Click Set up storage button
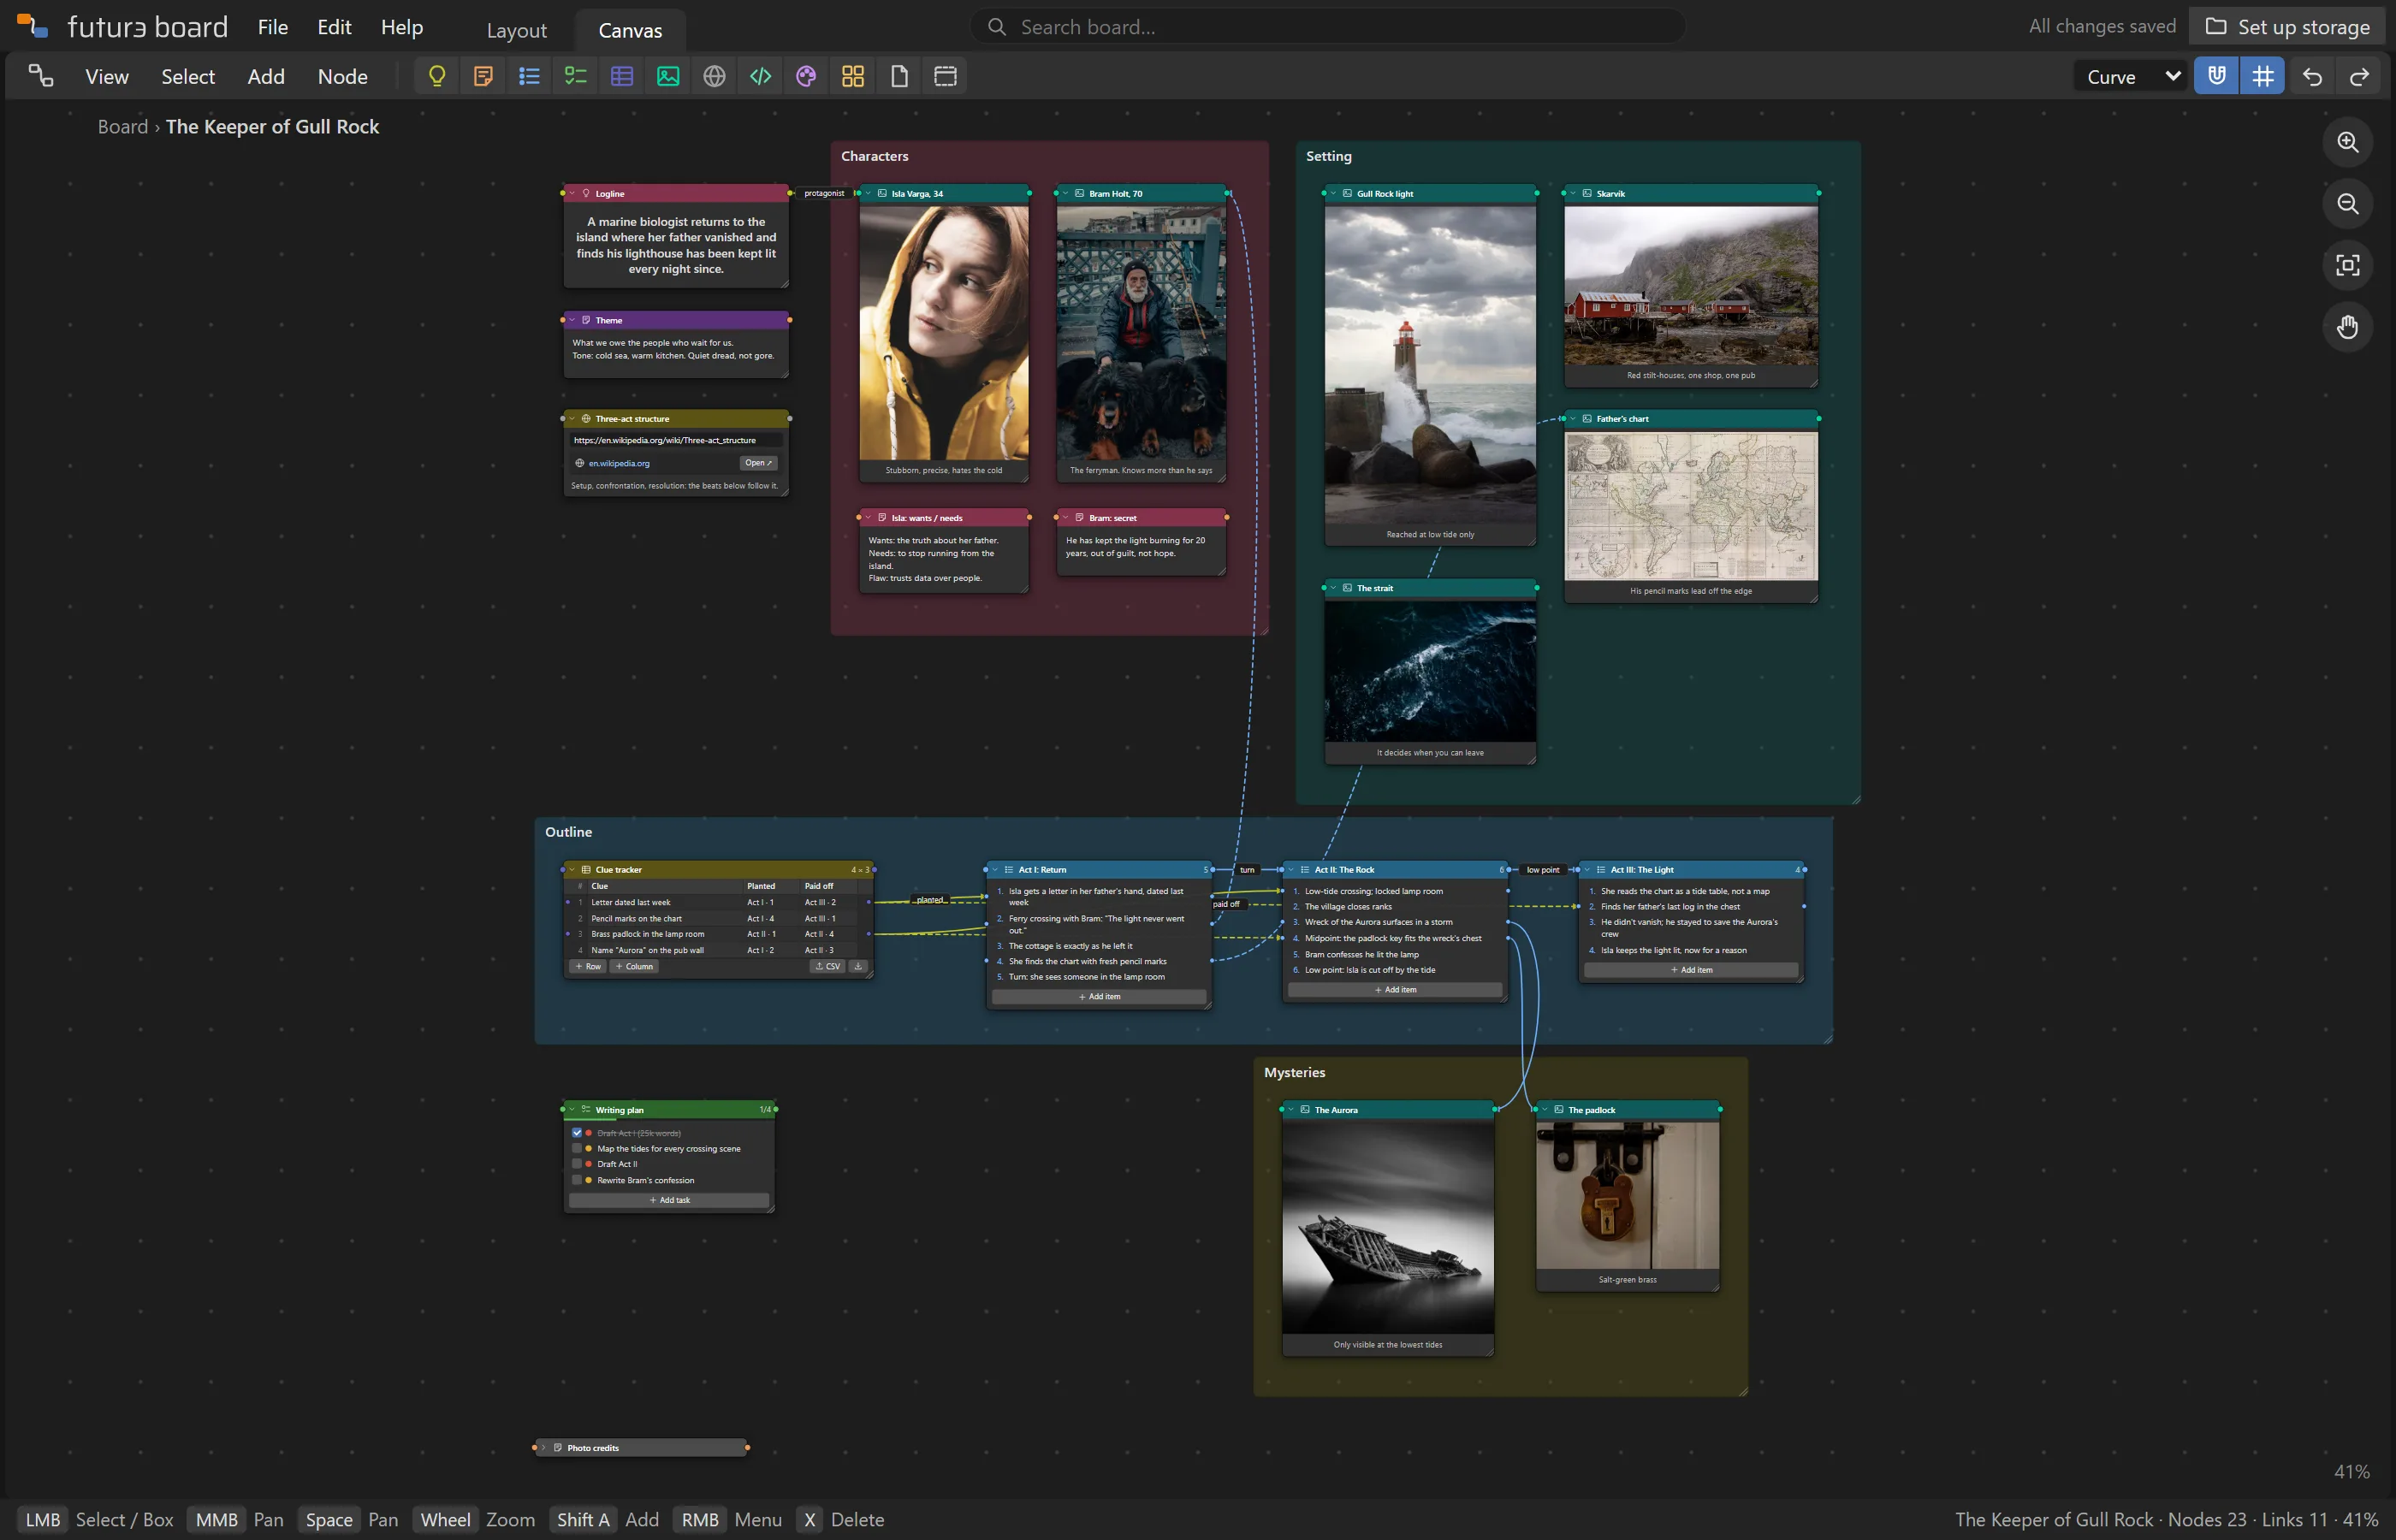Image resolution: width=2396 pixels, height=1540 pixels. (x=2287, y=27)
